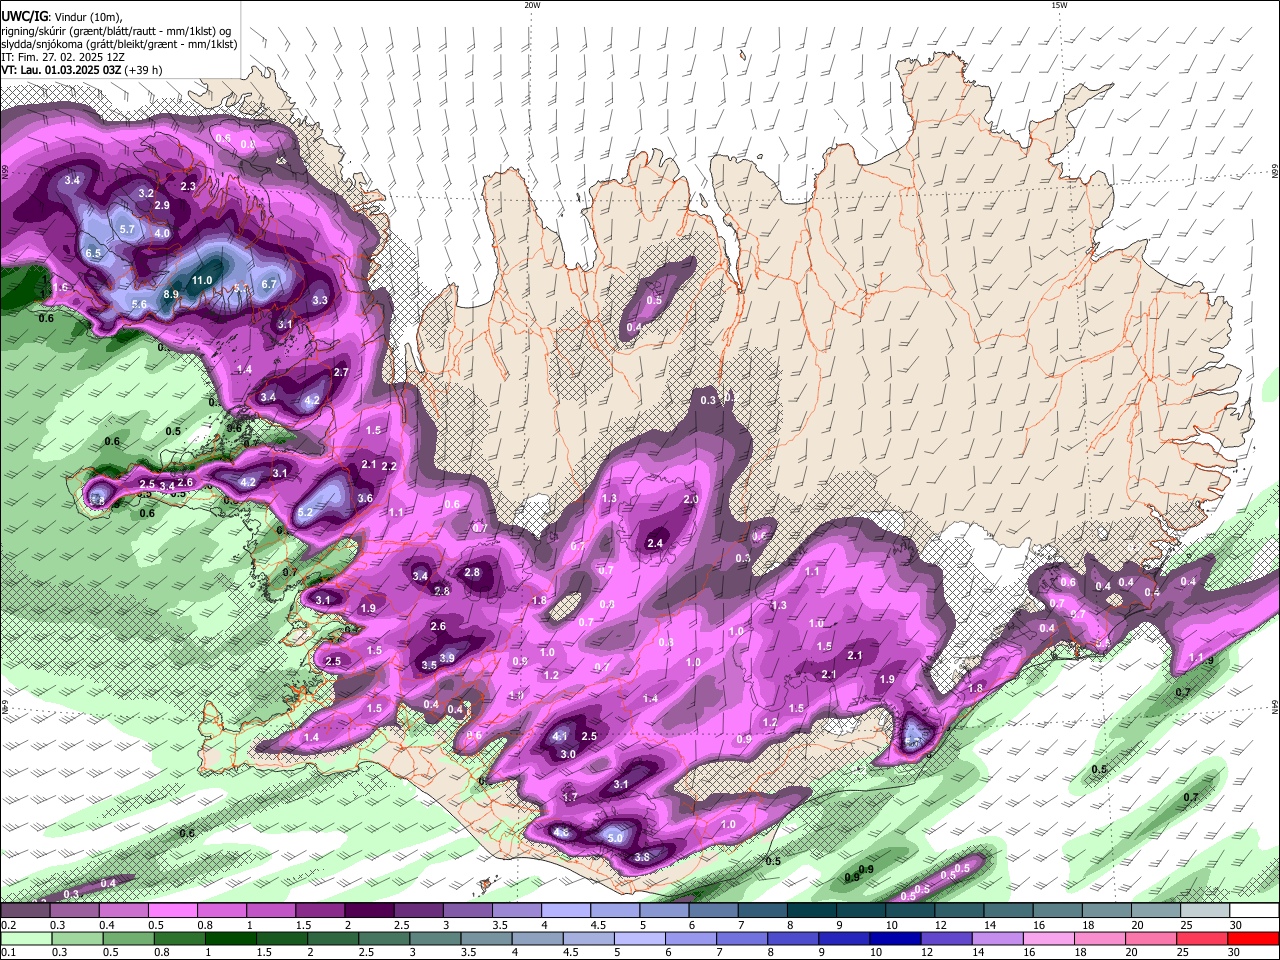1280x960 pixels.
Task: Click the 20W longitude label
Action: tap(532, 5)
